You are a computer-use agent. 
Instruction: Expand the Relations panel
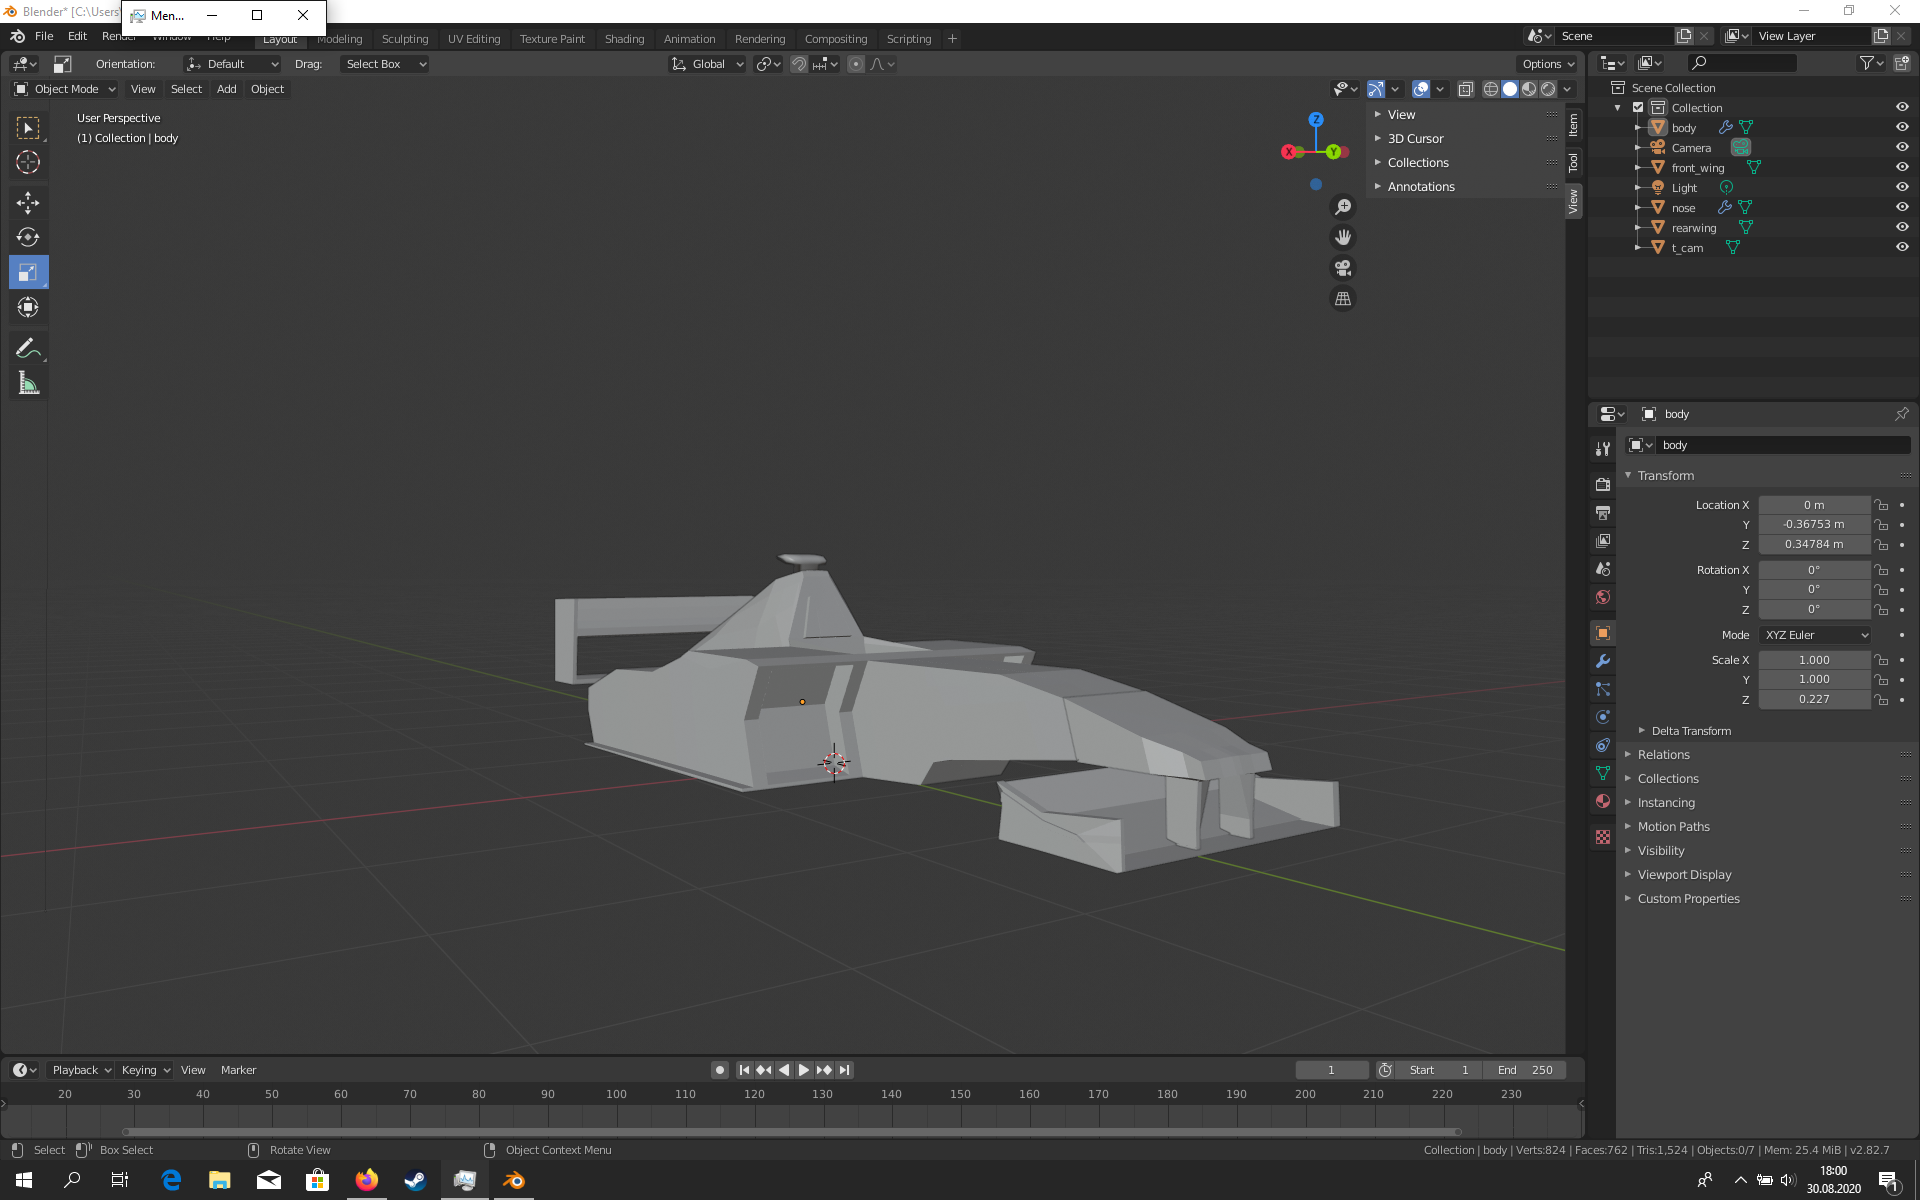click(1664, 755)
